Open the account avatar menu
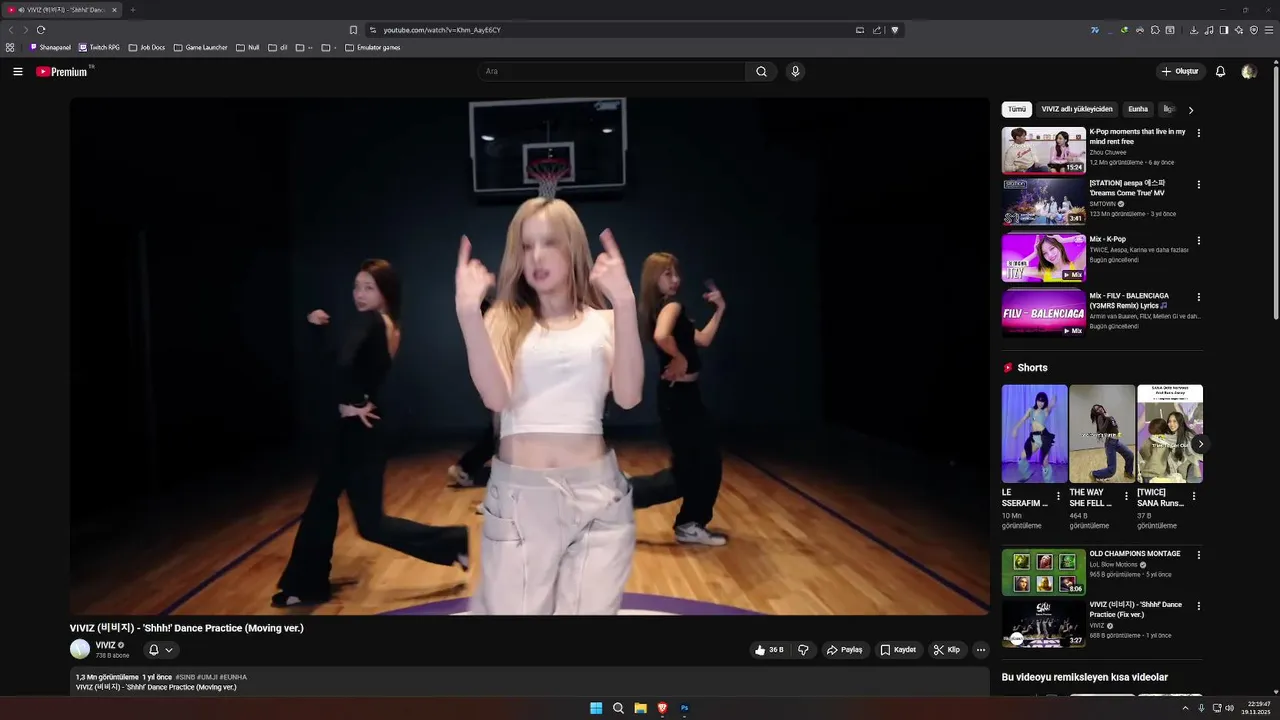Screen dimensions: 1280x720 pos(1249,72)
